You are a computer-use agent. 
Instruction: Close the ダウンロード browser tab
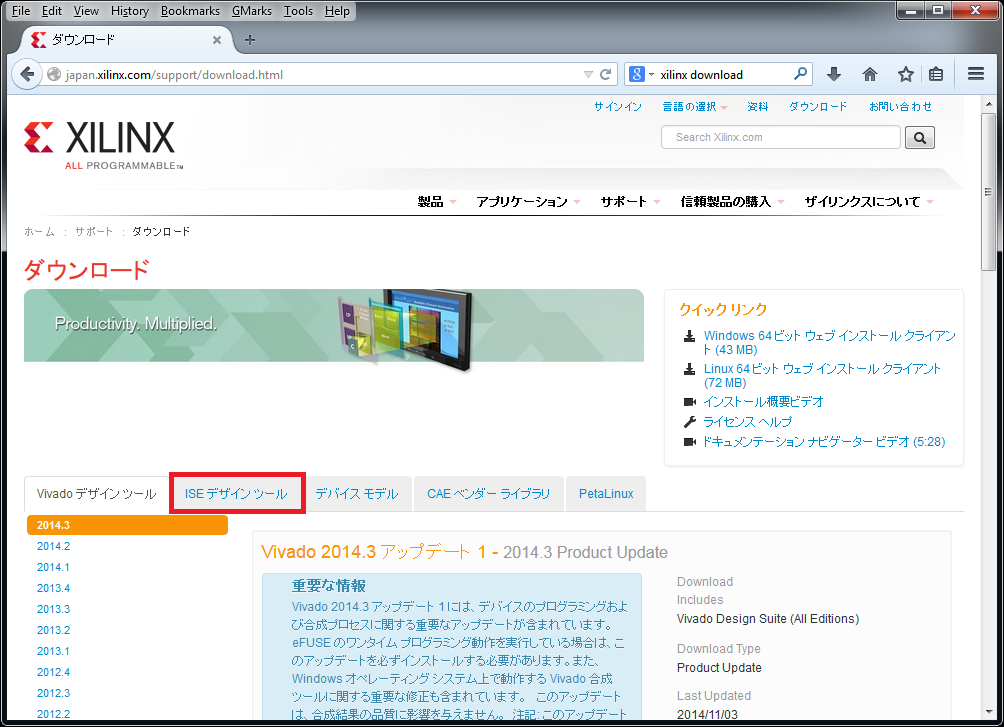(217, 40)
